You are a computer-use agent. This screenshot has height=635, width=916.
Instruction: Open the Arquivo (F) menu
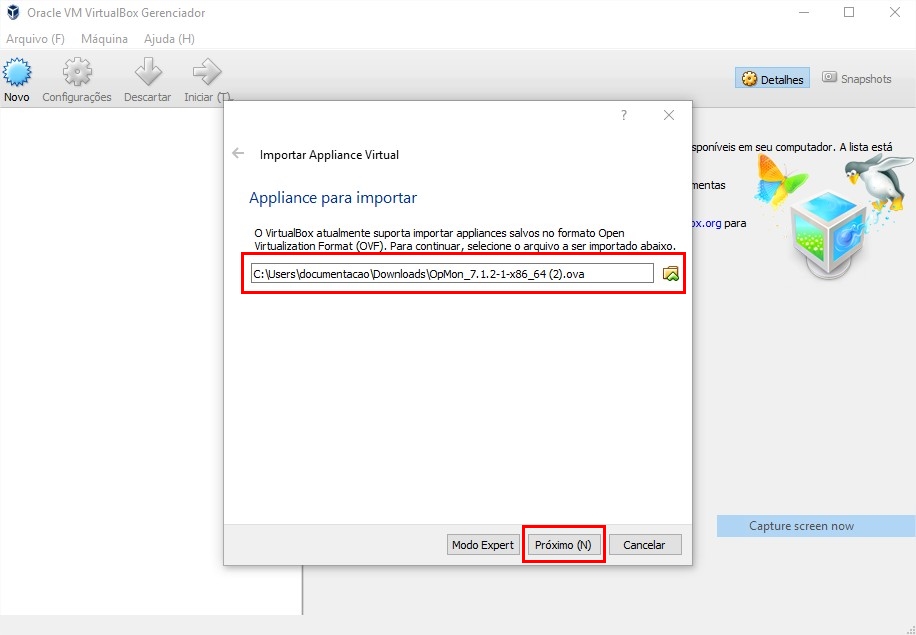click(35, 39)
